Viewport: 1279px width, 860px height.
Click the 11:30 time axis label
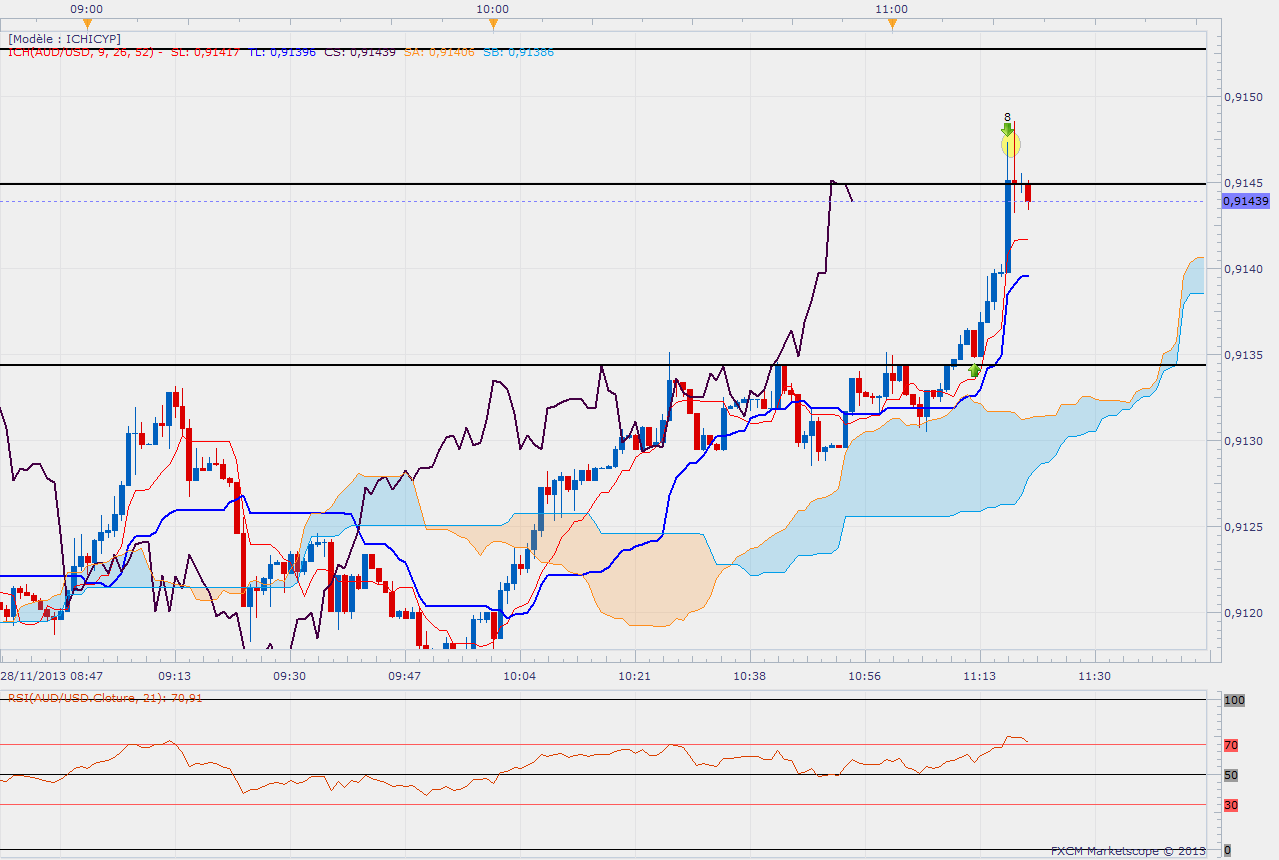click(1095, 676)
